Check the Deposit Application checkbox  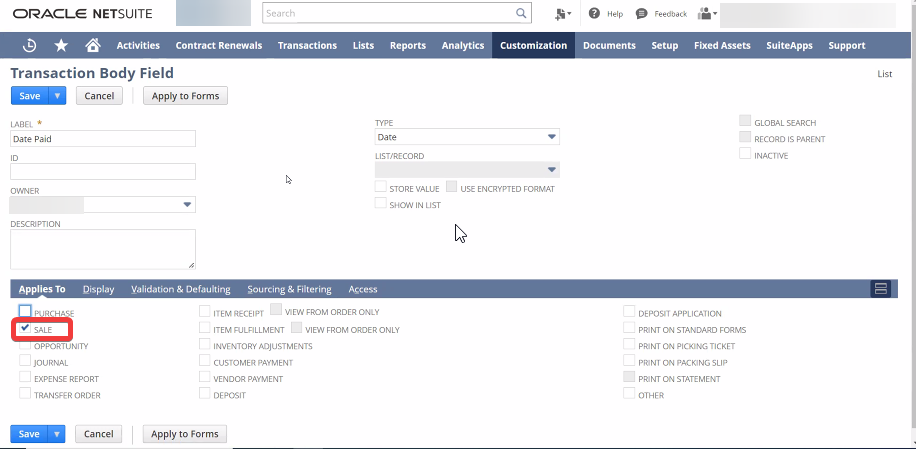click(629, 311)
